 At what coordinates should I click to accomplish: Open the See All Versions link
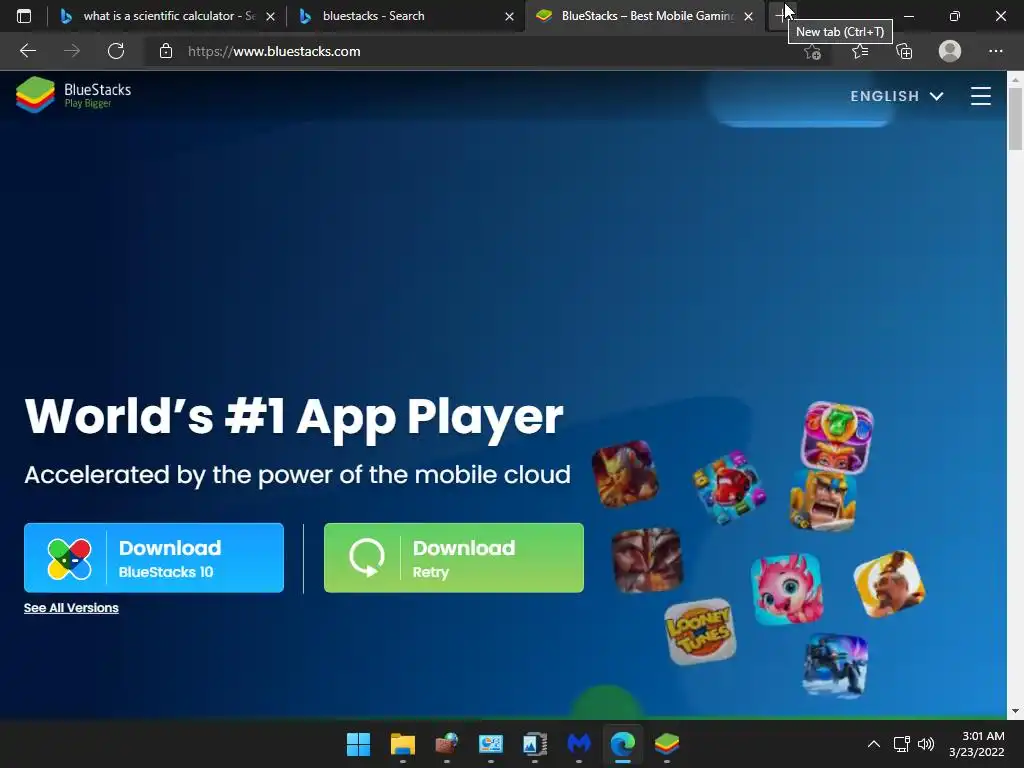click(71, 608)
